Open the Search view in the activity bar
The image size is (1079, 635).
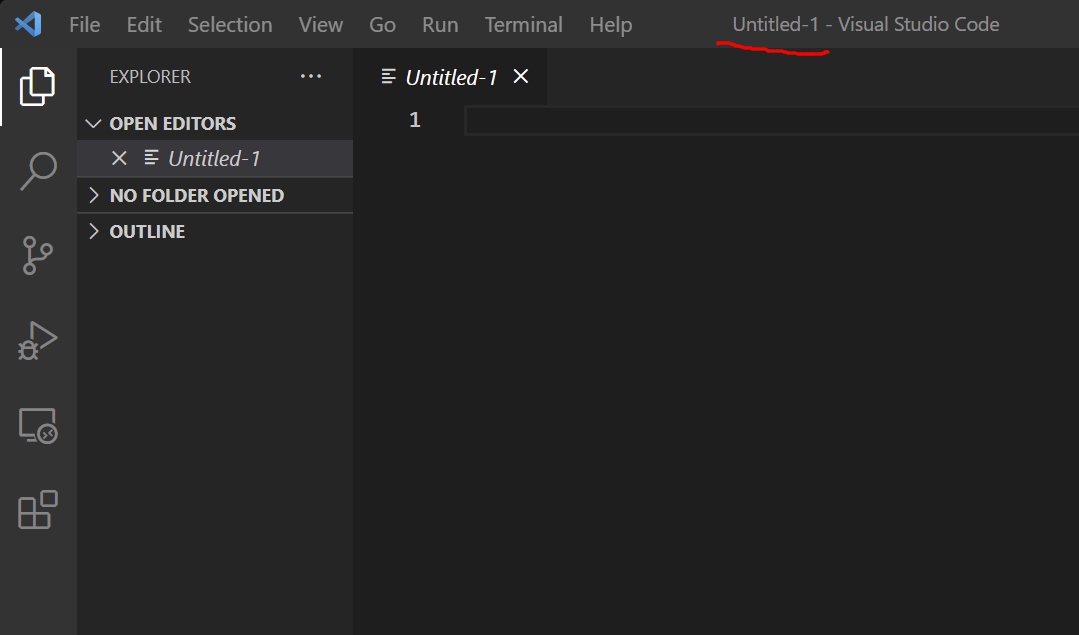tap(38, 171)
